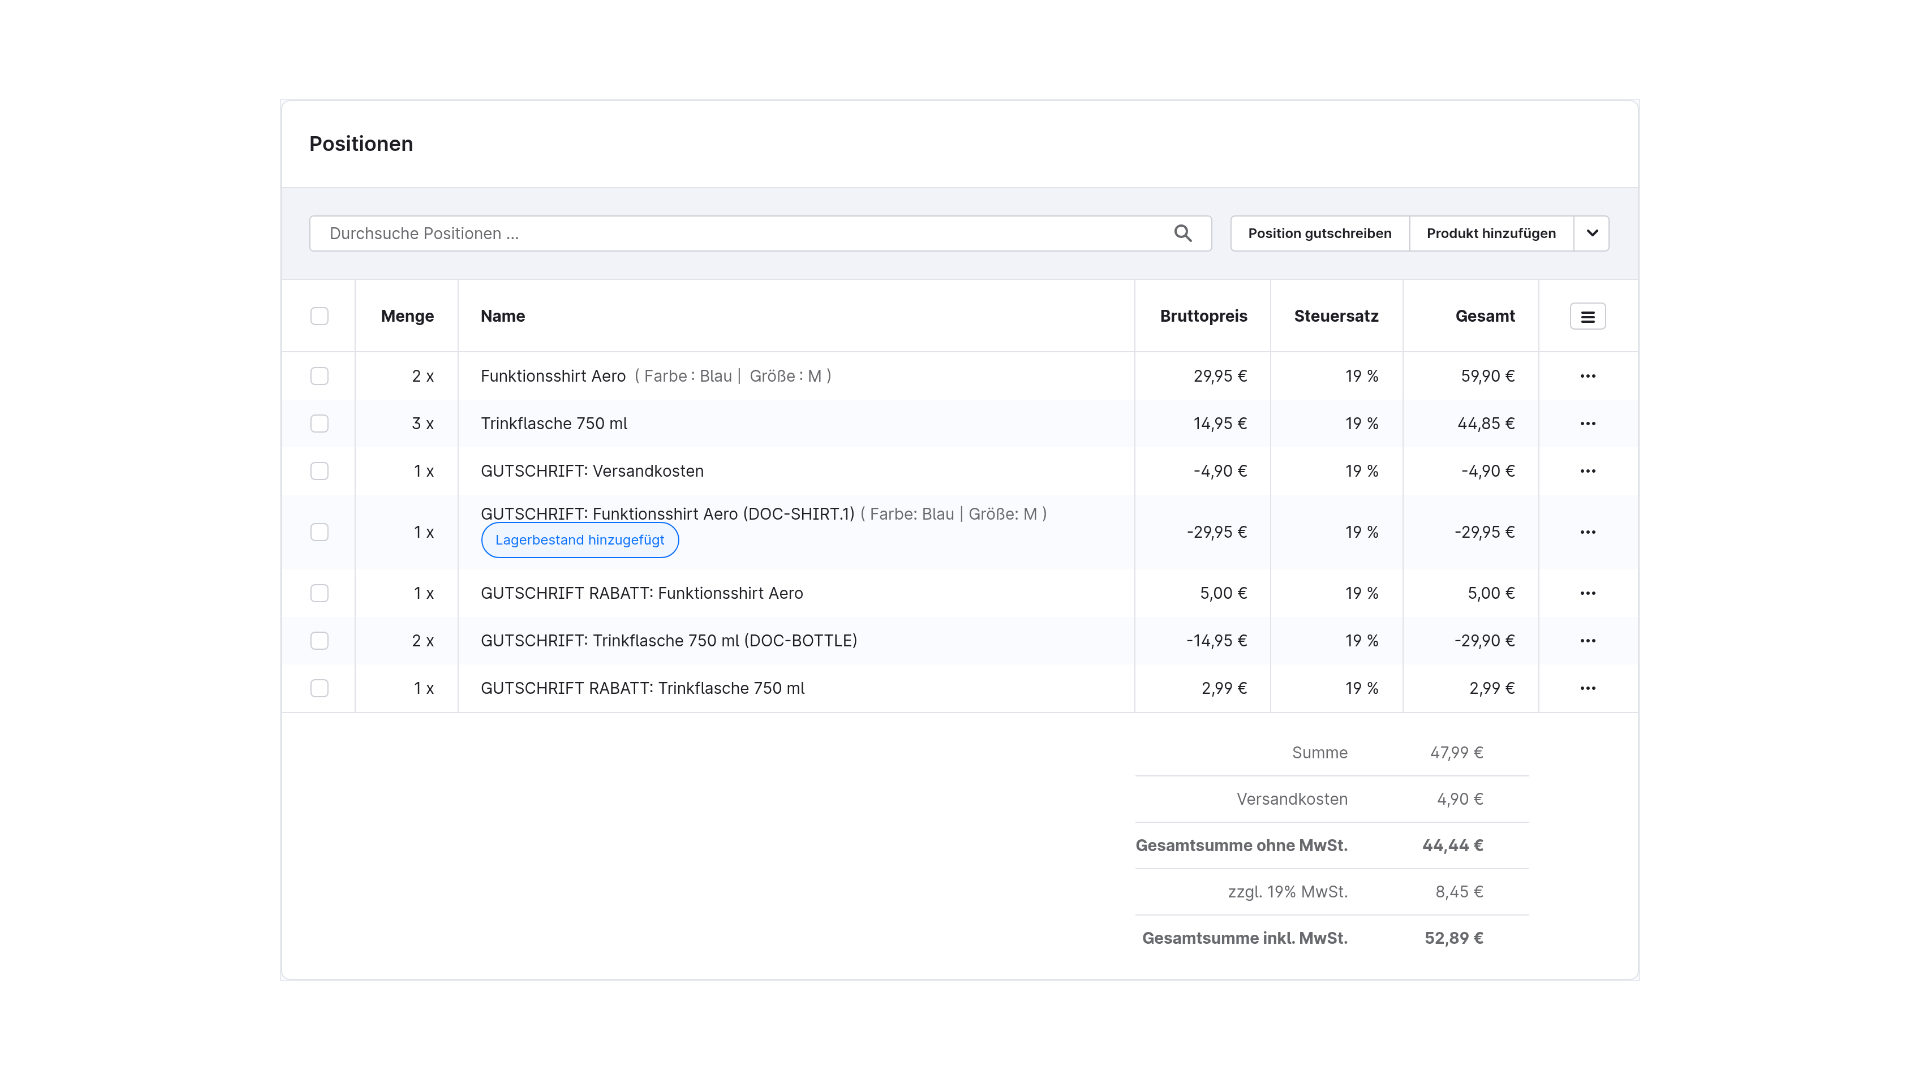The image size is (1920, 1080).
Task: Open the three-dot menu for GUTSCHRIFT: Versandkosten row
Action: tap(1588, 471)
